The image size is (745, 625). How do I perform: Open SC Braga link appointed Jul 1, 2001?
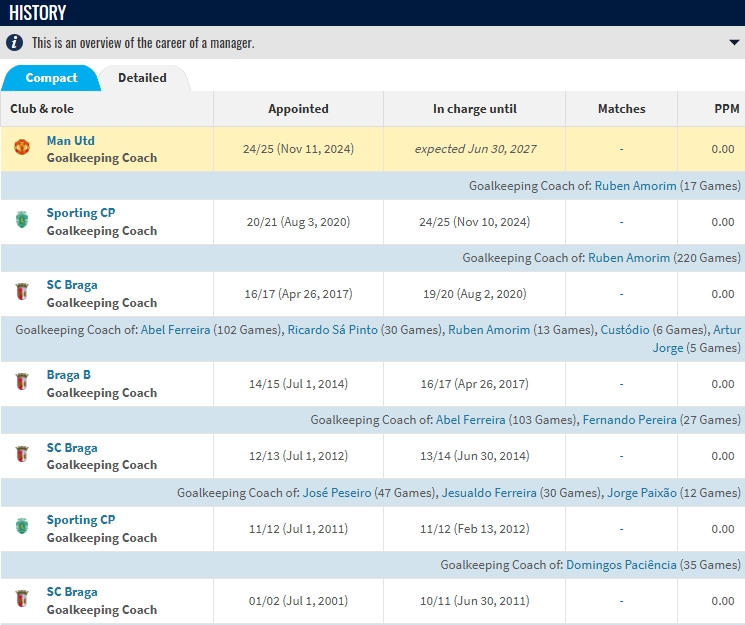coord(72,592)
